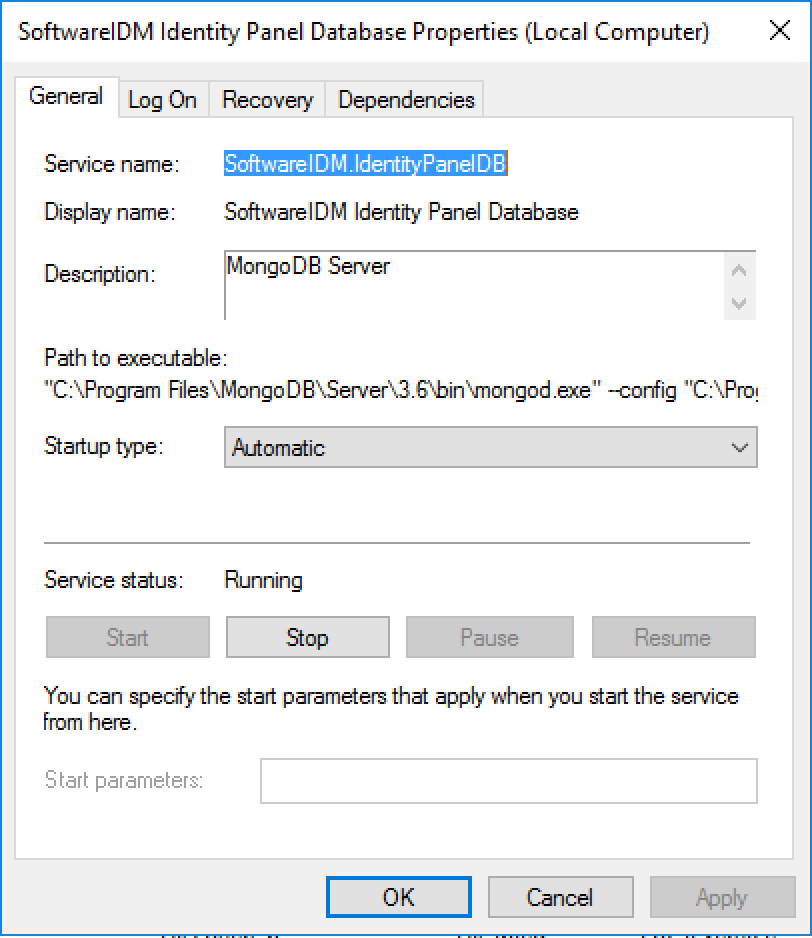The width and height of the screenshot is (812, 938).
Task: Click the Pause service button
Action: 489,638
